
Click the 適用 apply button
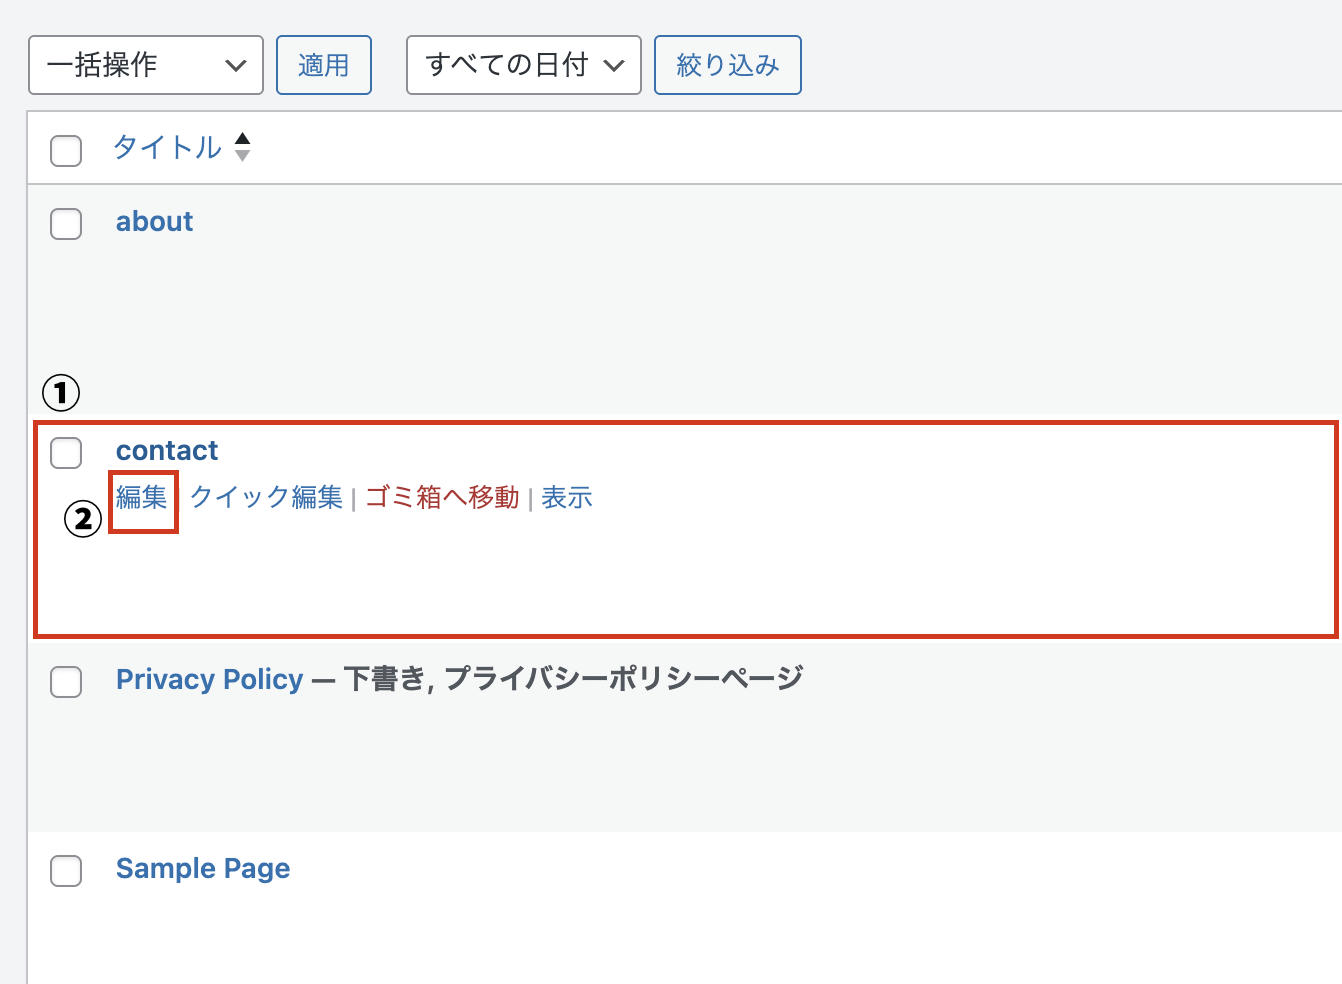coord(323,65)
